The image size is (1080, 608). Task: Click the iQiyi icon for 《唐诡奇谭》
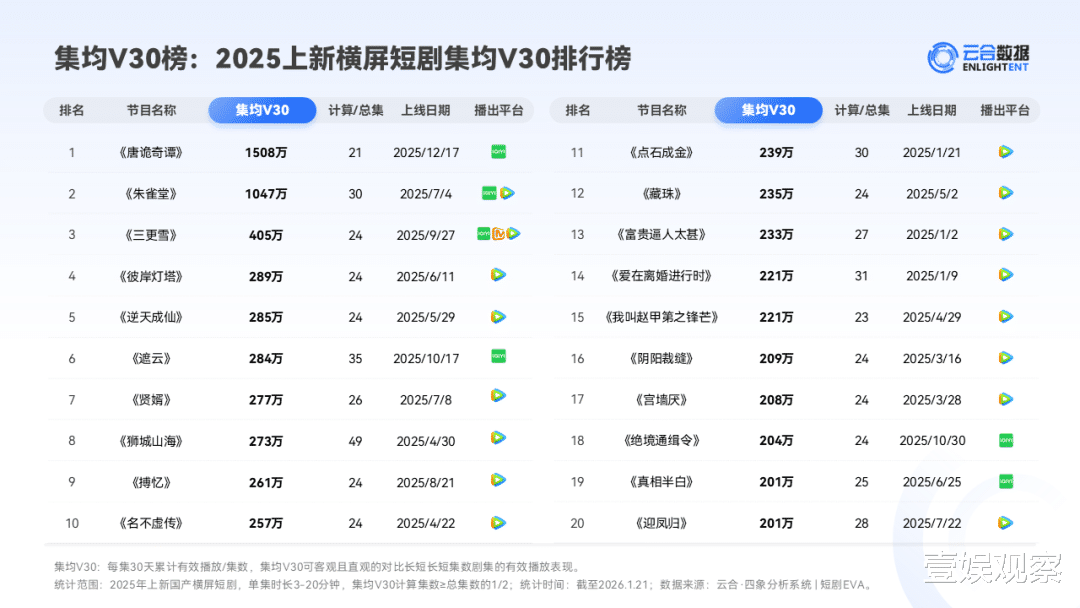[x=499, y=151]
